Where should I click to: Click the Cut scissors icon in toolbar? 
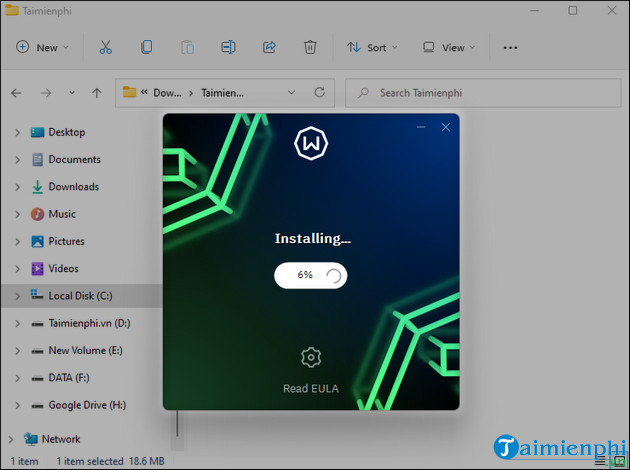click(105, 47)
